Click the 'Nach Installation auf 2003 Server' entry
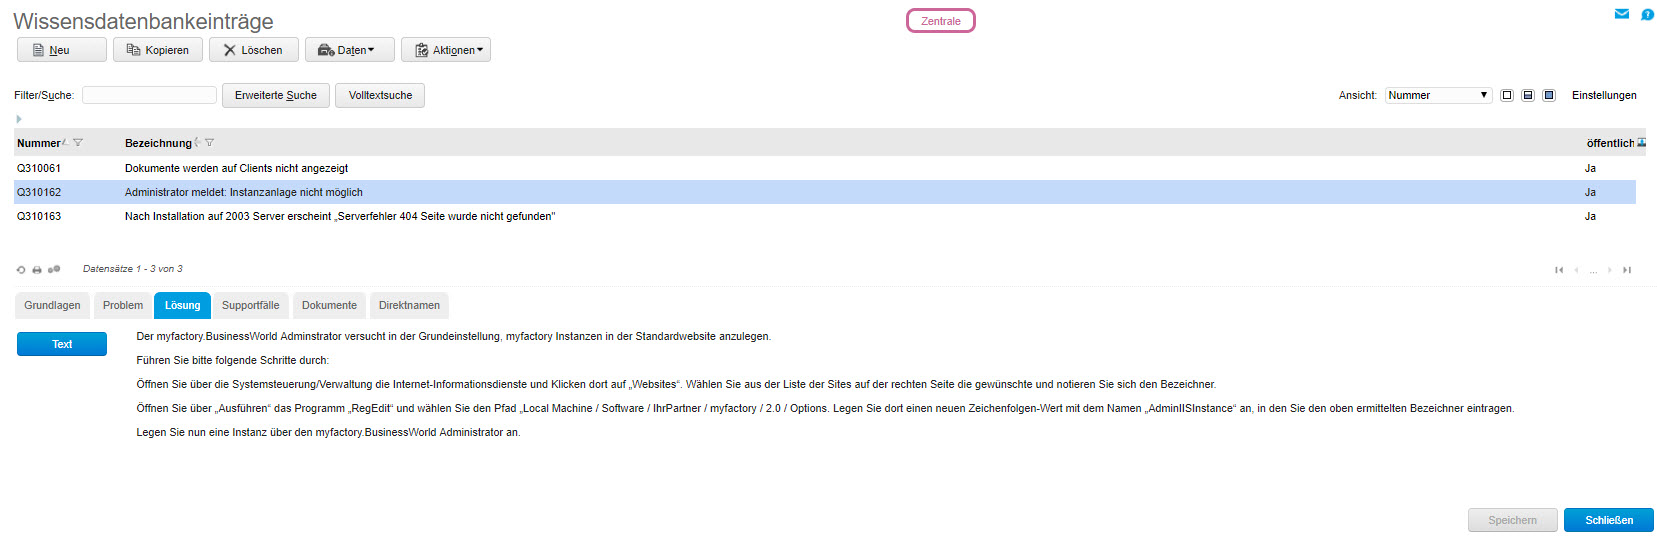The width and height of the screenshot is (1657, 537). tap(340, 216)
